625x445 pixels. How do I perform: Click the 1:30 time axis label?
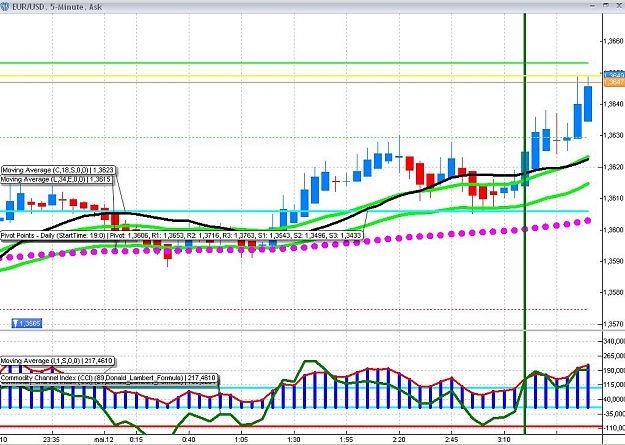[x=294, y=439]
